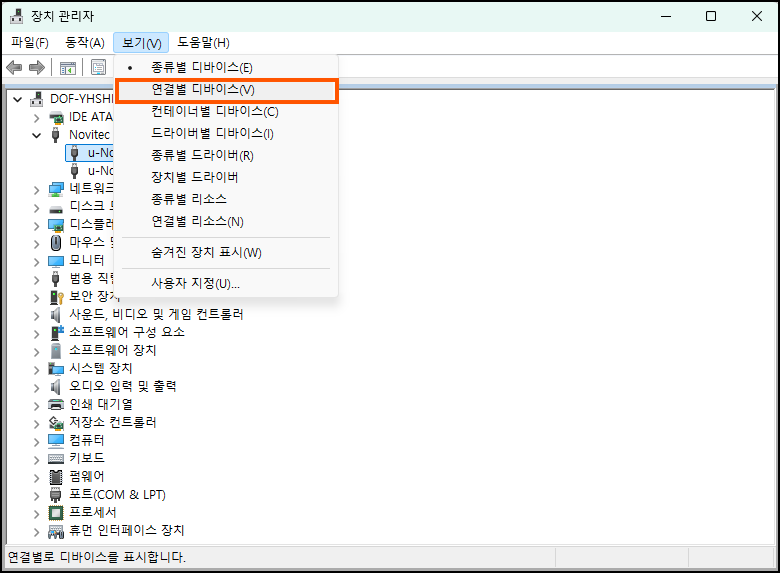This screenshot has width=780, height=573.
Task: Select the 소프트웨어 구성 요소 tree entry
Action: (x=126, y=332)
